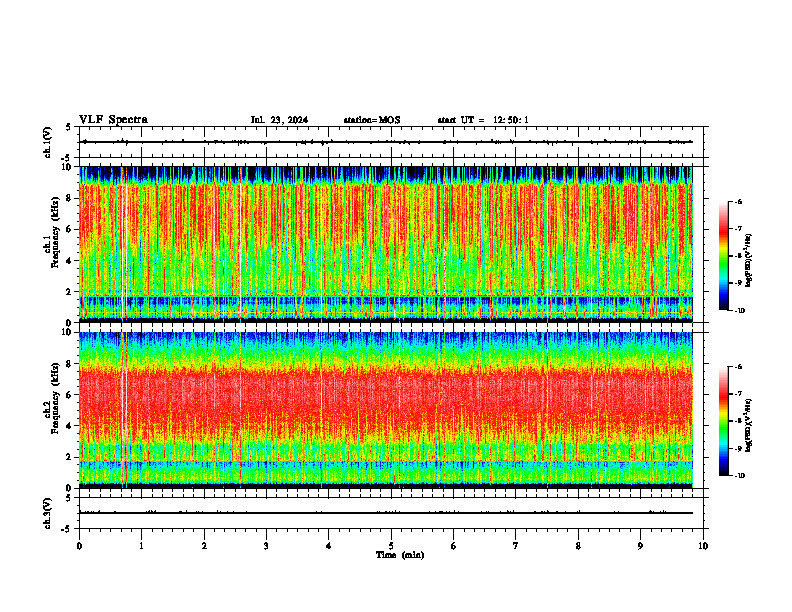Click the "station=MOS" header label
792x612 pixels.
pyautogui.click(x=372, y=120)
